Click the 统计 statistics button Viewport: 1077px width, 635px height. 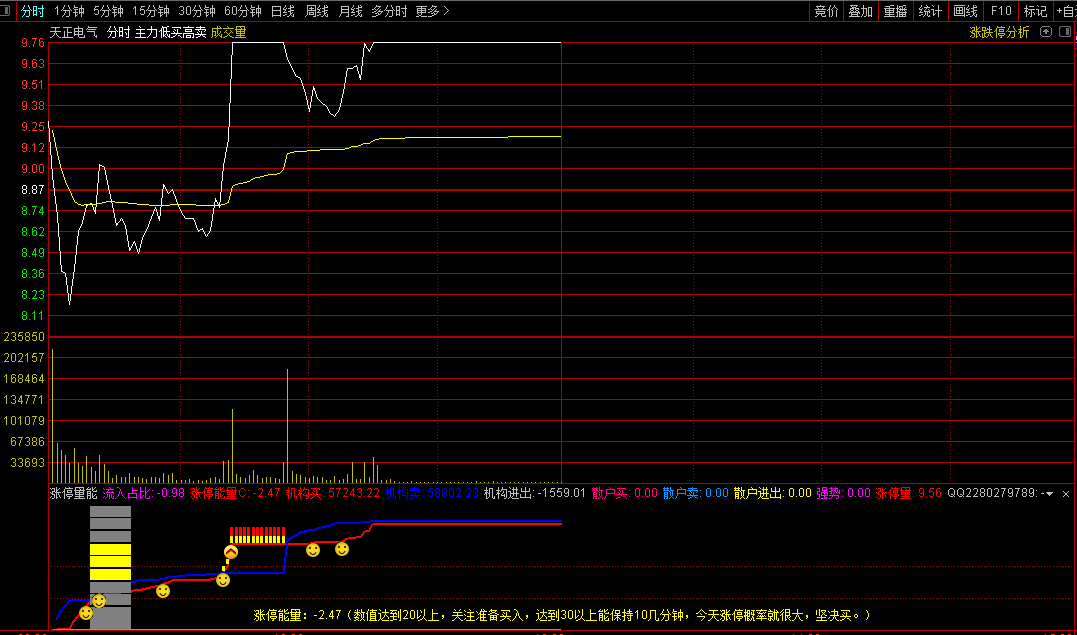pyautogui.click(x=931, y=11)
